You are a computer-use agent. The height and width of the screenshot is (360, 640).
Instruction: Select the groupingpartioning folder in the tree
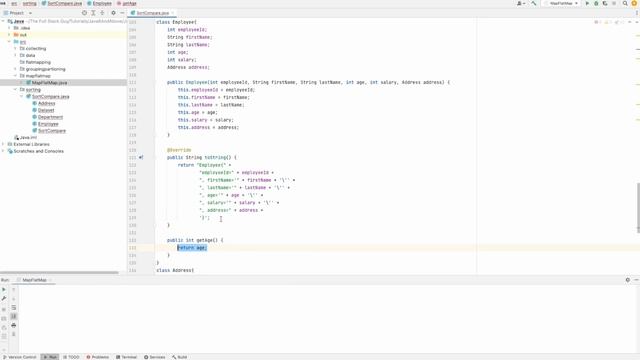click(x=45, y=69)
